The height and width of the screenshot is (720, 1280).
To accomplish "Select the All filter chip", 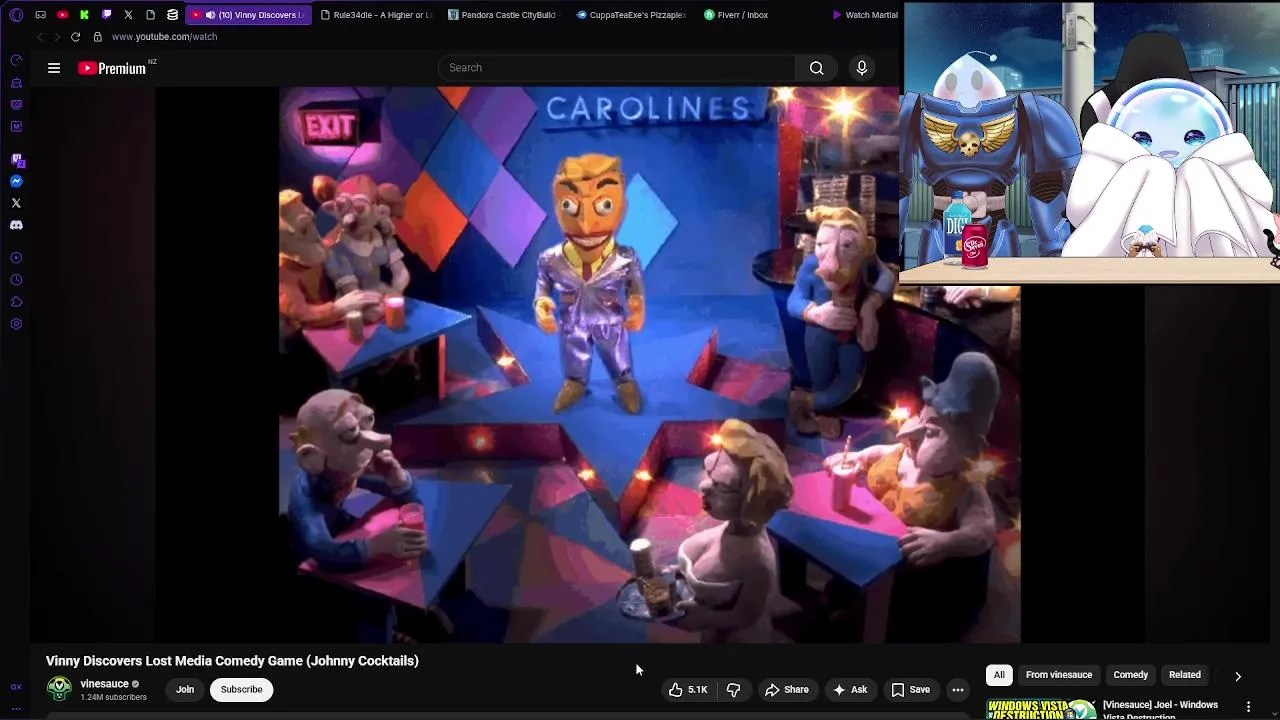I will tap(999, 675).
